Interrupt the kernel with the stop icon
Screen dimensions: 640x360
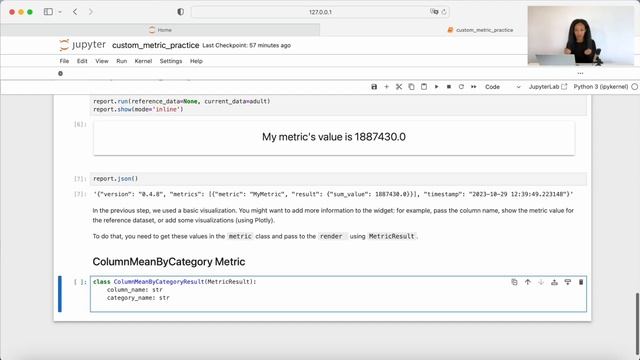click(x=449, y=87)
